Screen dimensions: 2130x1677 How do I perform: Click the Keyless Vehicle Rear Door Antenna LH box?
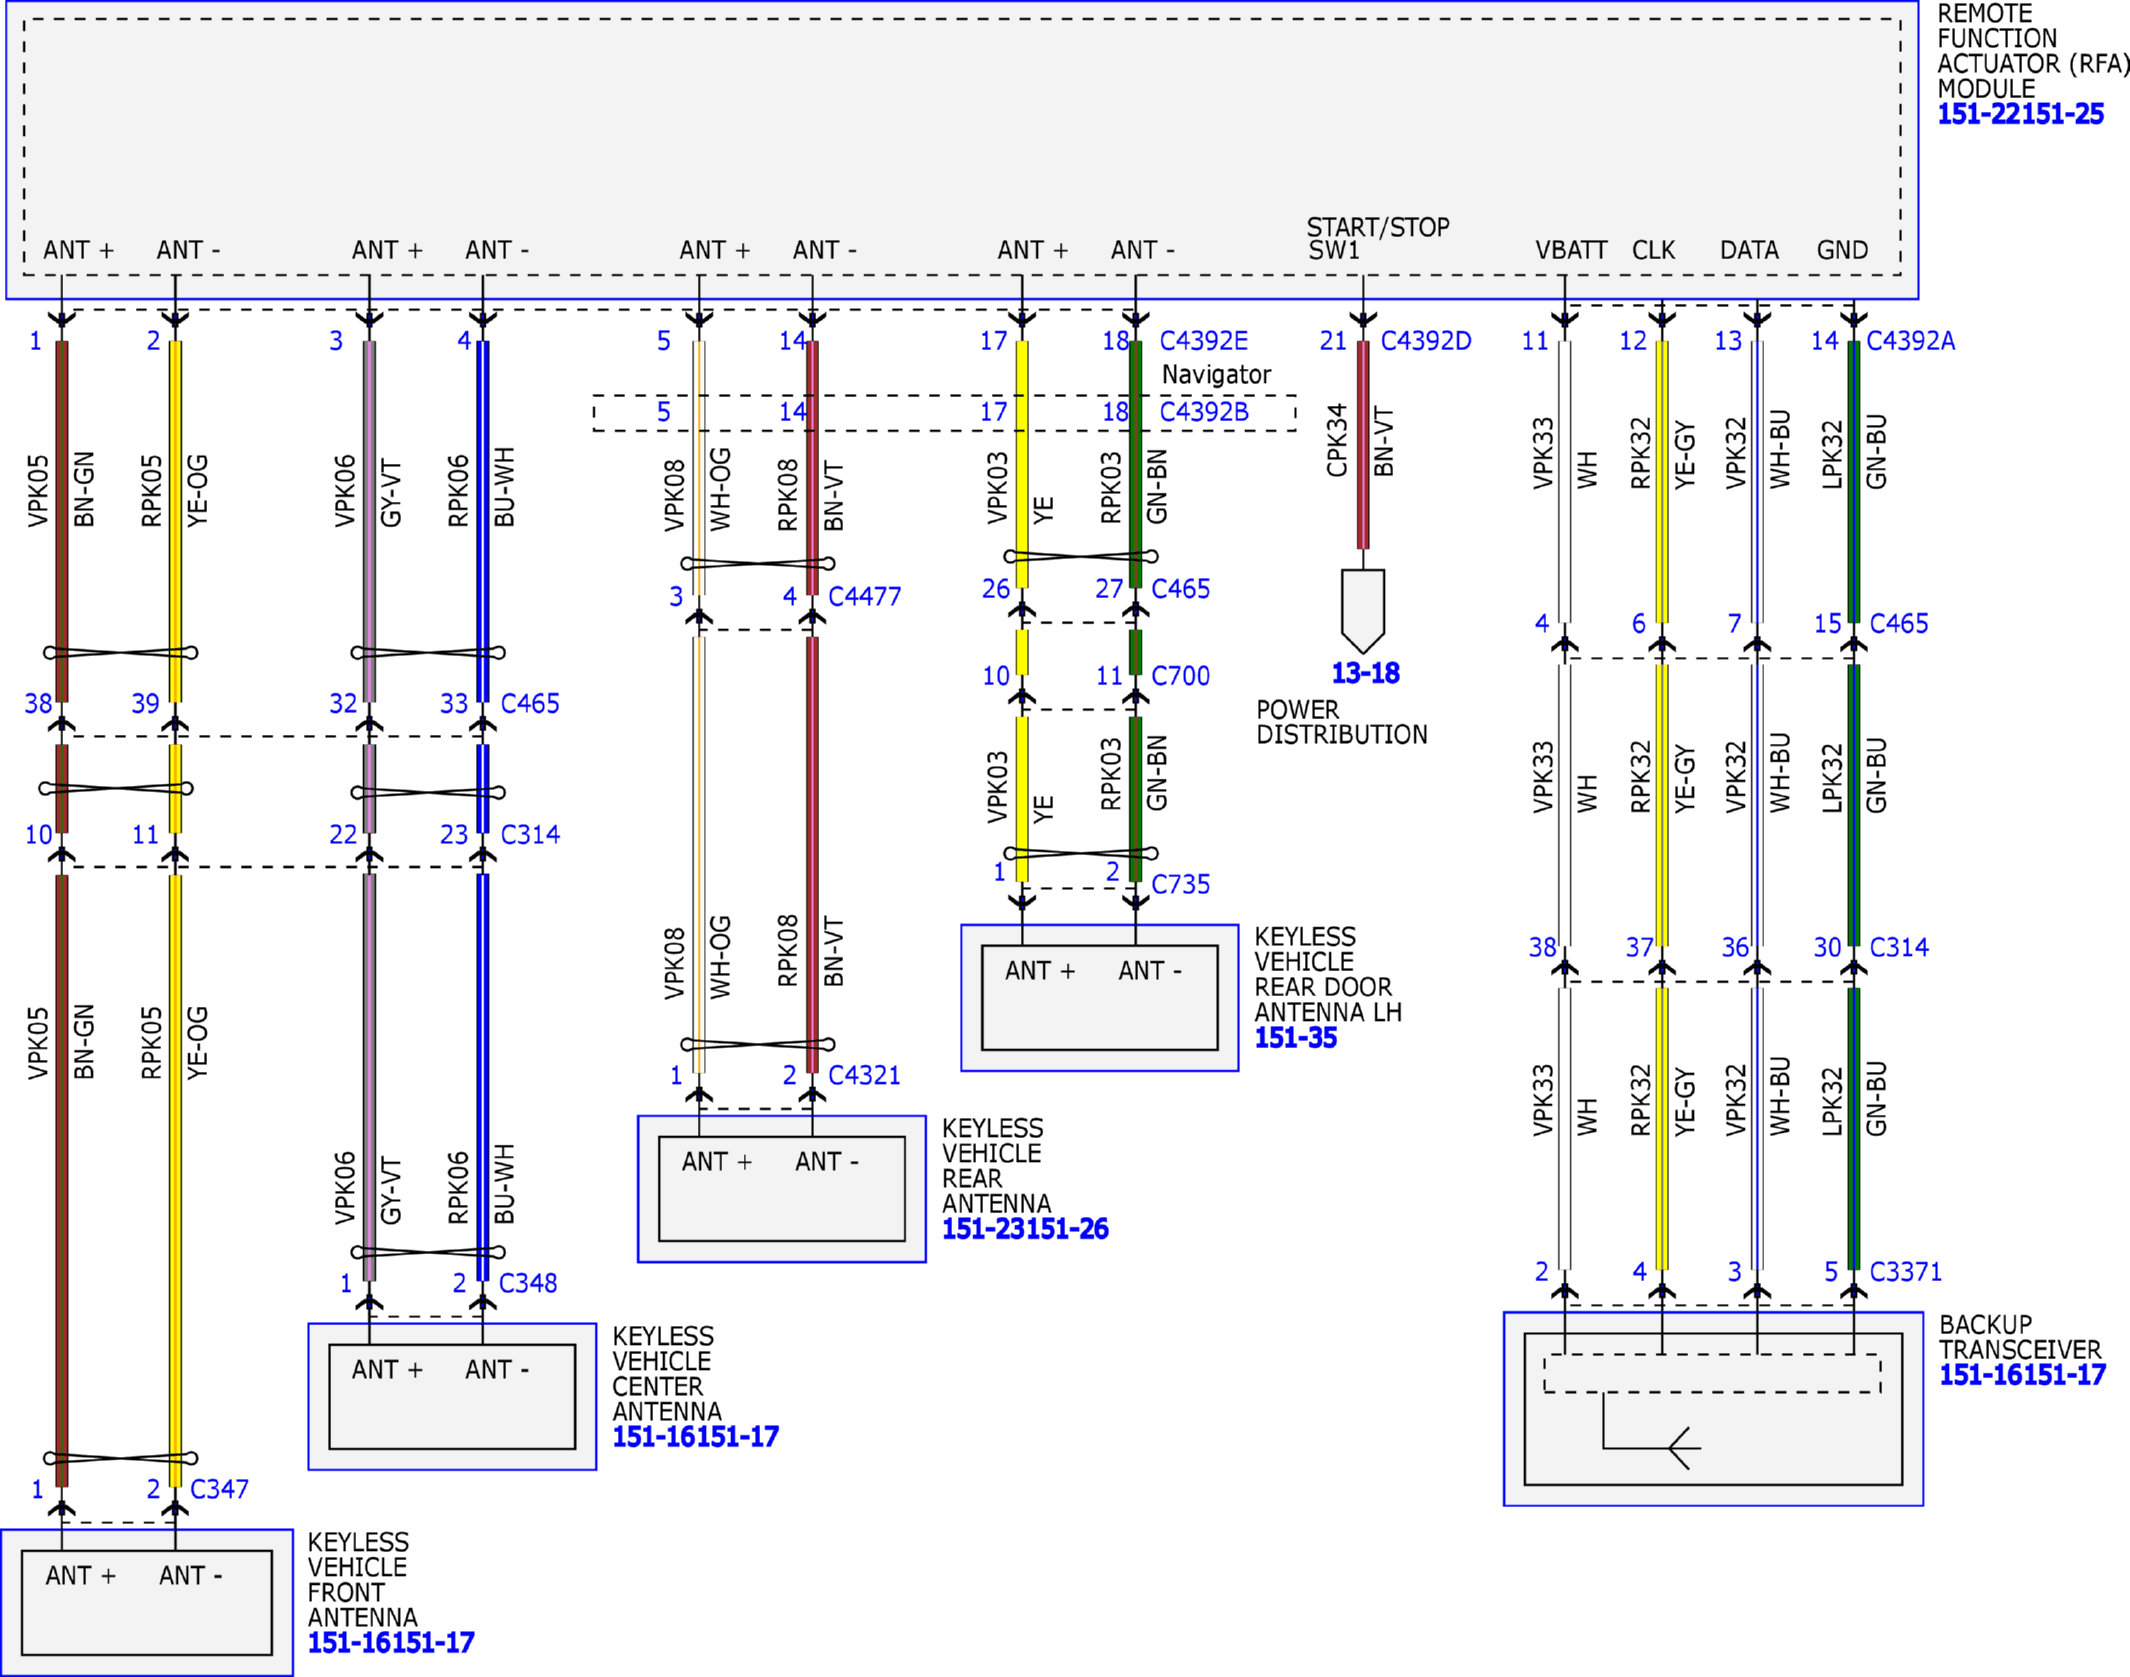pos(1100,998)
